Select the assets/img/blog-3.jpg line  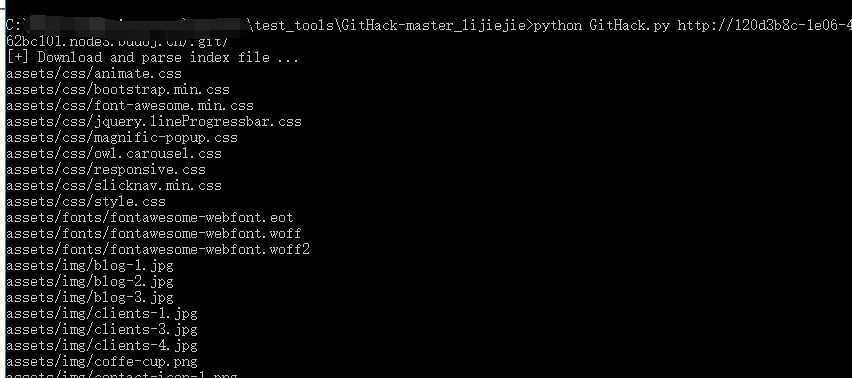(x=90, y=298)
